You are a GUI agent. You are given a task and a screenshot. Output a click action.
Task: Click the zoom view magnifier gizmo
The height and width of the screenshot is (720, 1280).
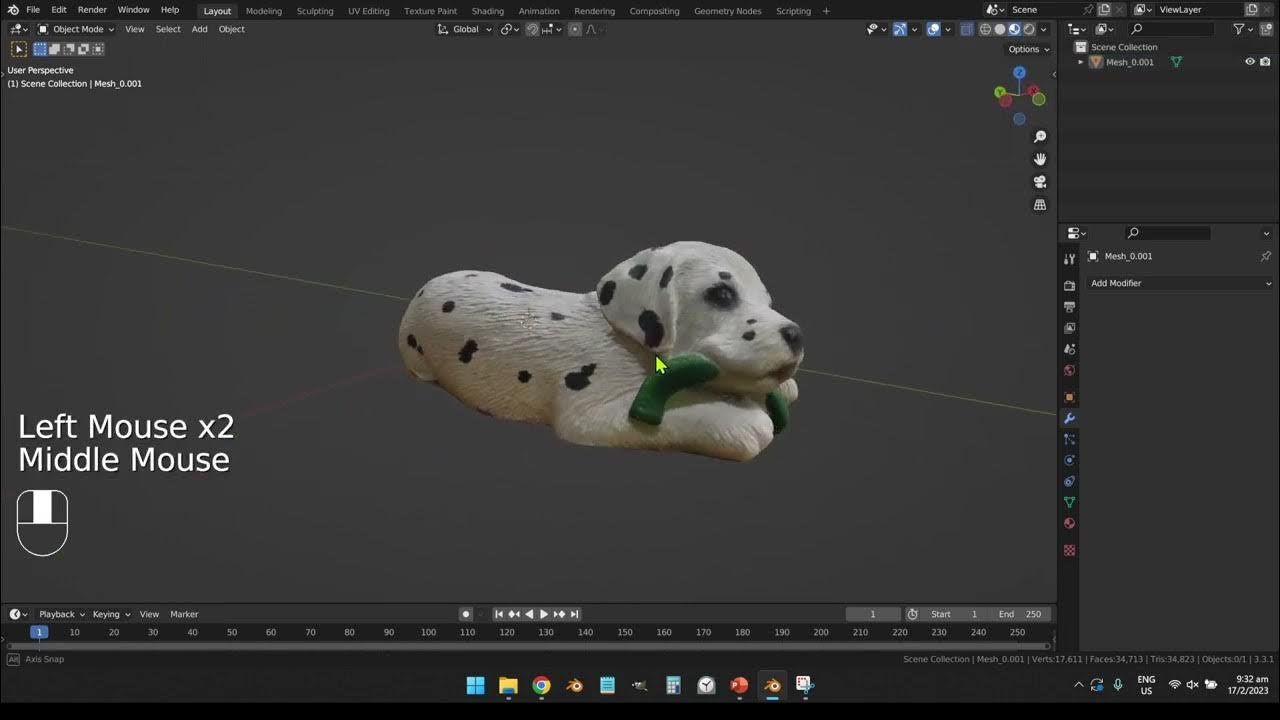coord(1040,137)
